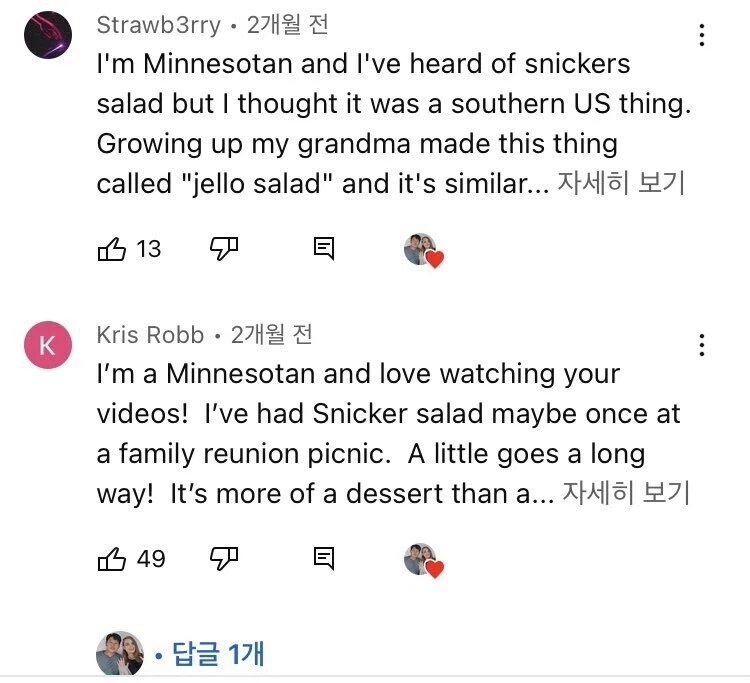Open the Kris Robb username link
The height and width of the screenshot is (683, 750).
(x=150, y=334)
